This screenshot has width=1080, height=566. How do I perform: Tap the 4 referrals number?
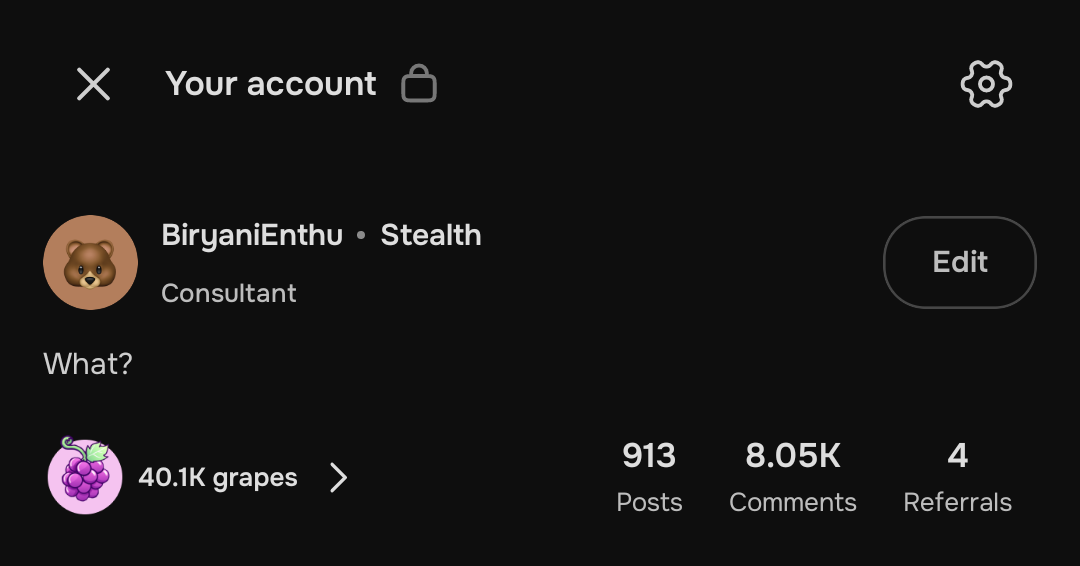tap(958, 456)
